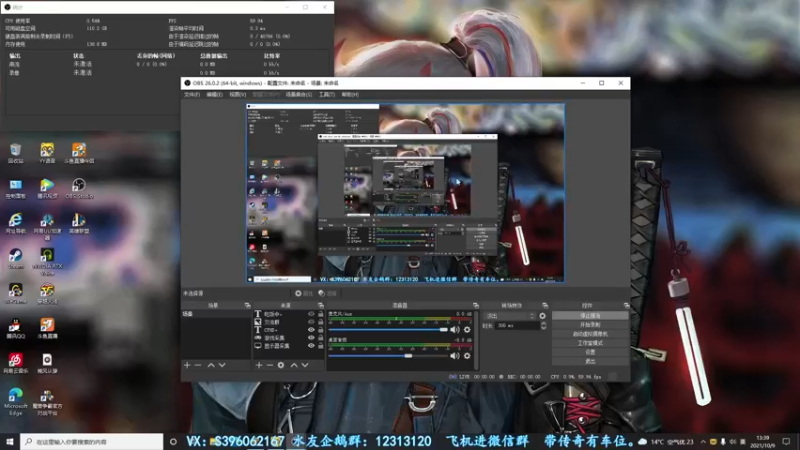Open the 帮助(H) menu in OBS
Image resolution: width=800 pixels, height=450 pixels.
pos(350,94)
